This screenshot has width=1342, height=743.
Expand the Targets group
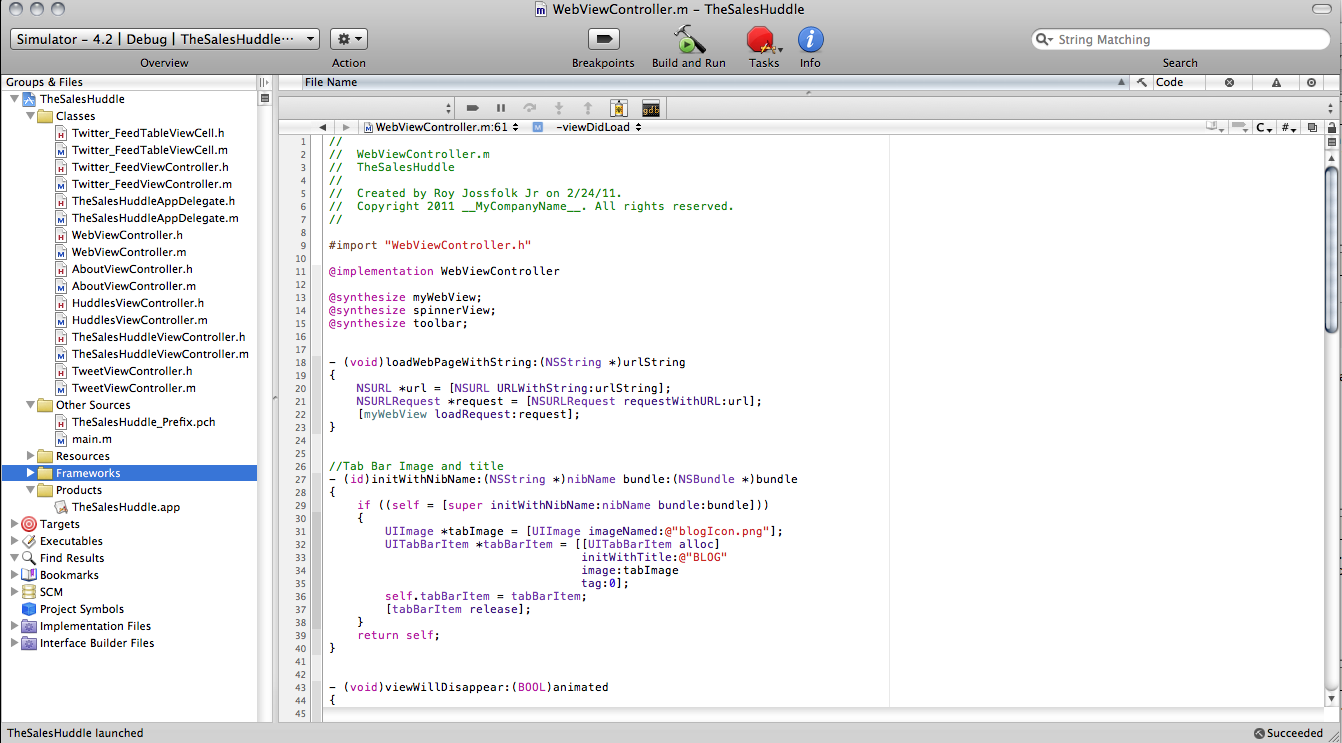click(14, 524)
